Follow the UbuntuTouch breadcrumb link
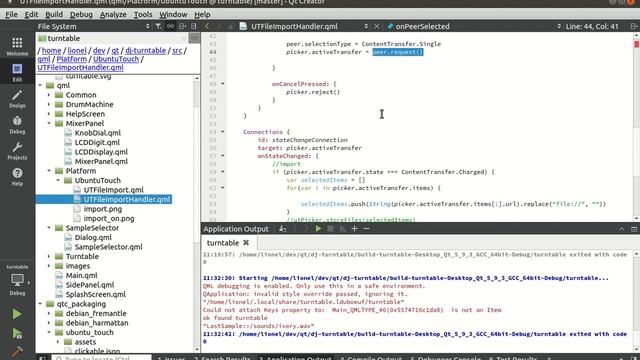This screenshot has height=360, width=640. [x=116, y=59]
